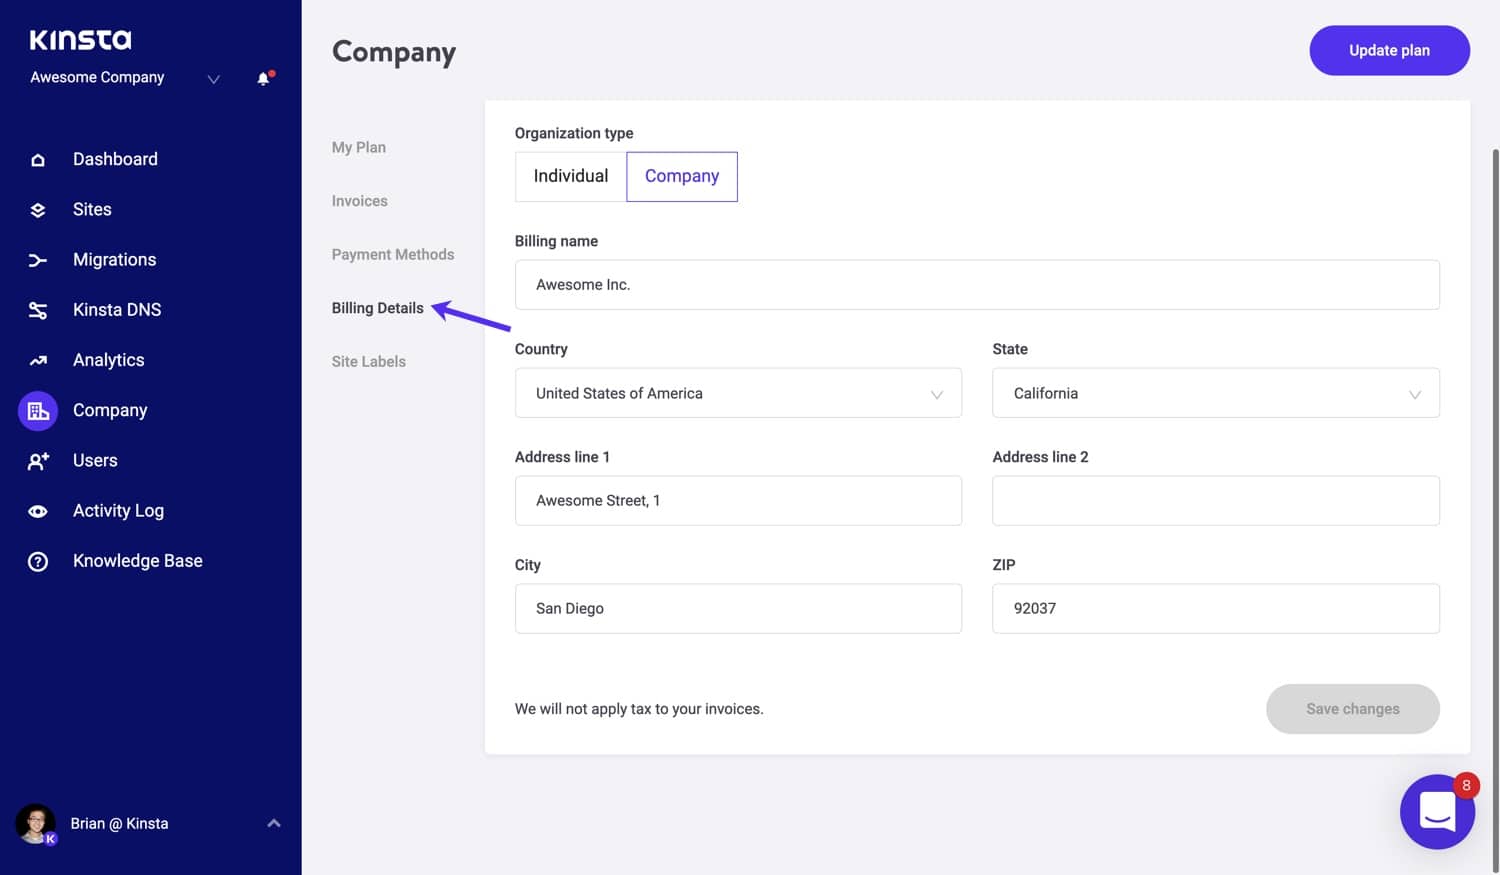Click the Company building icon

point(38,411)
